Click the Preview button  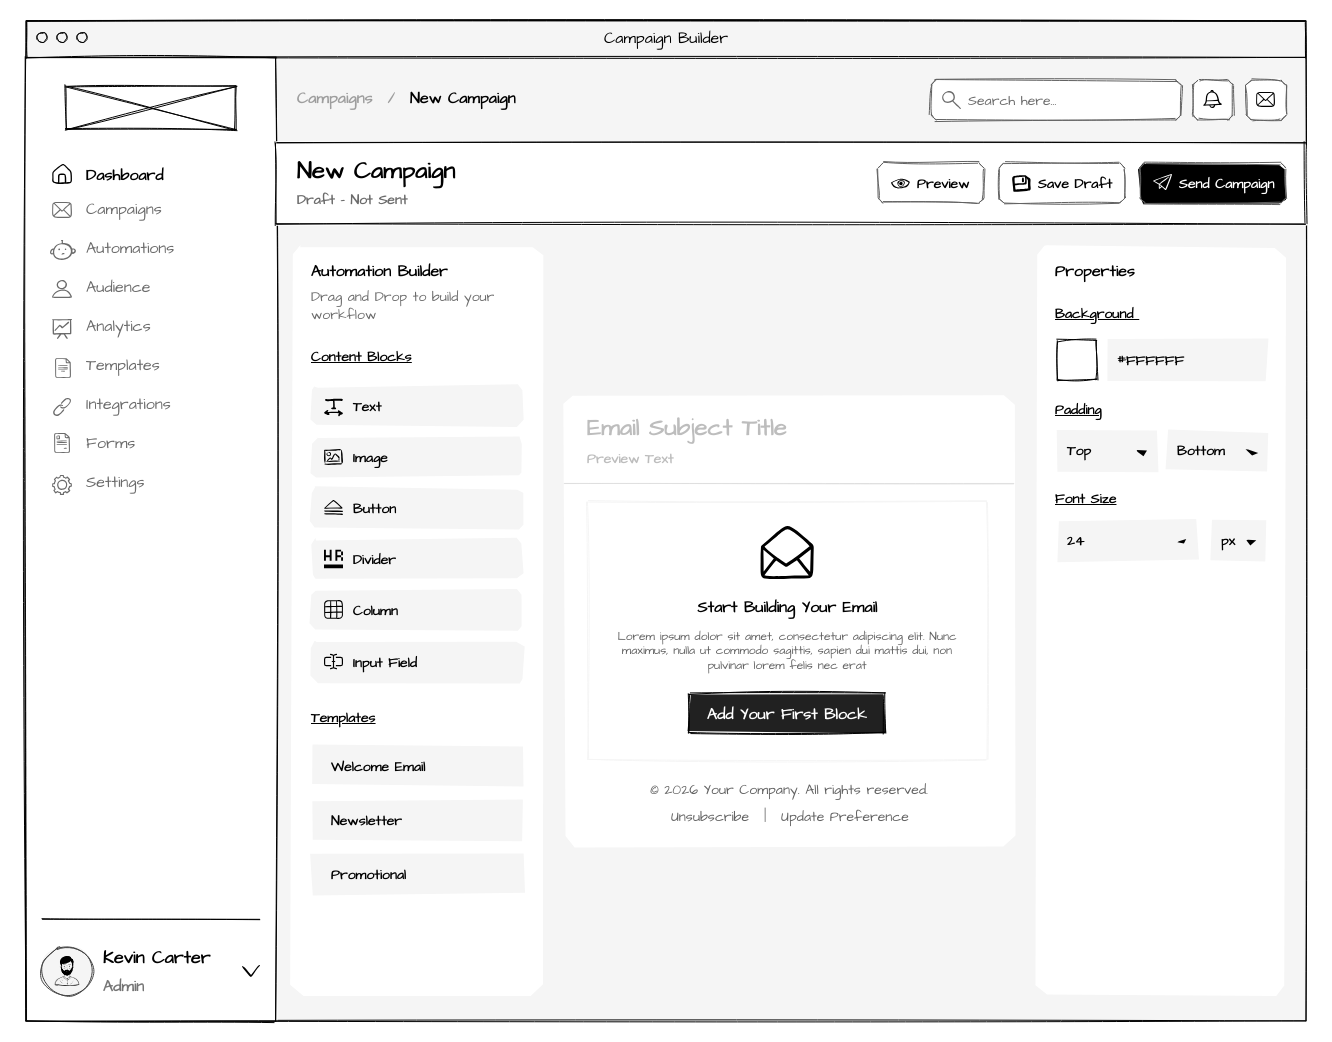931,183
